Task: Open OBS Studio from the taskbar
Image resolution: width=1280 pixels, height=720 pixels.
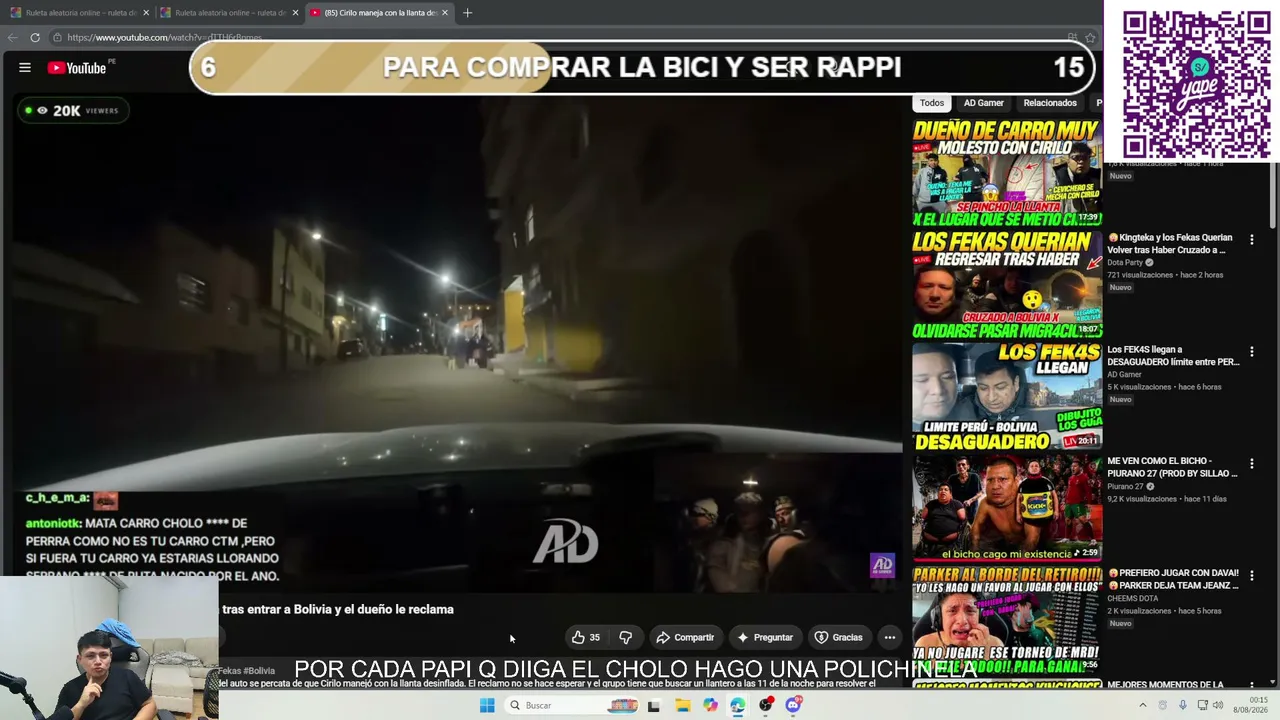Action: pyautogui.click(x=765, y=705)
